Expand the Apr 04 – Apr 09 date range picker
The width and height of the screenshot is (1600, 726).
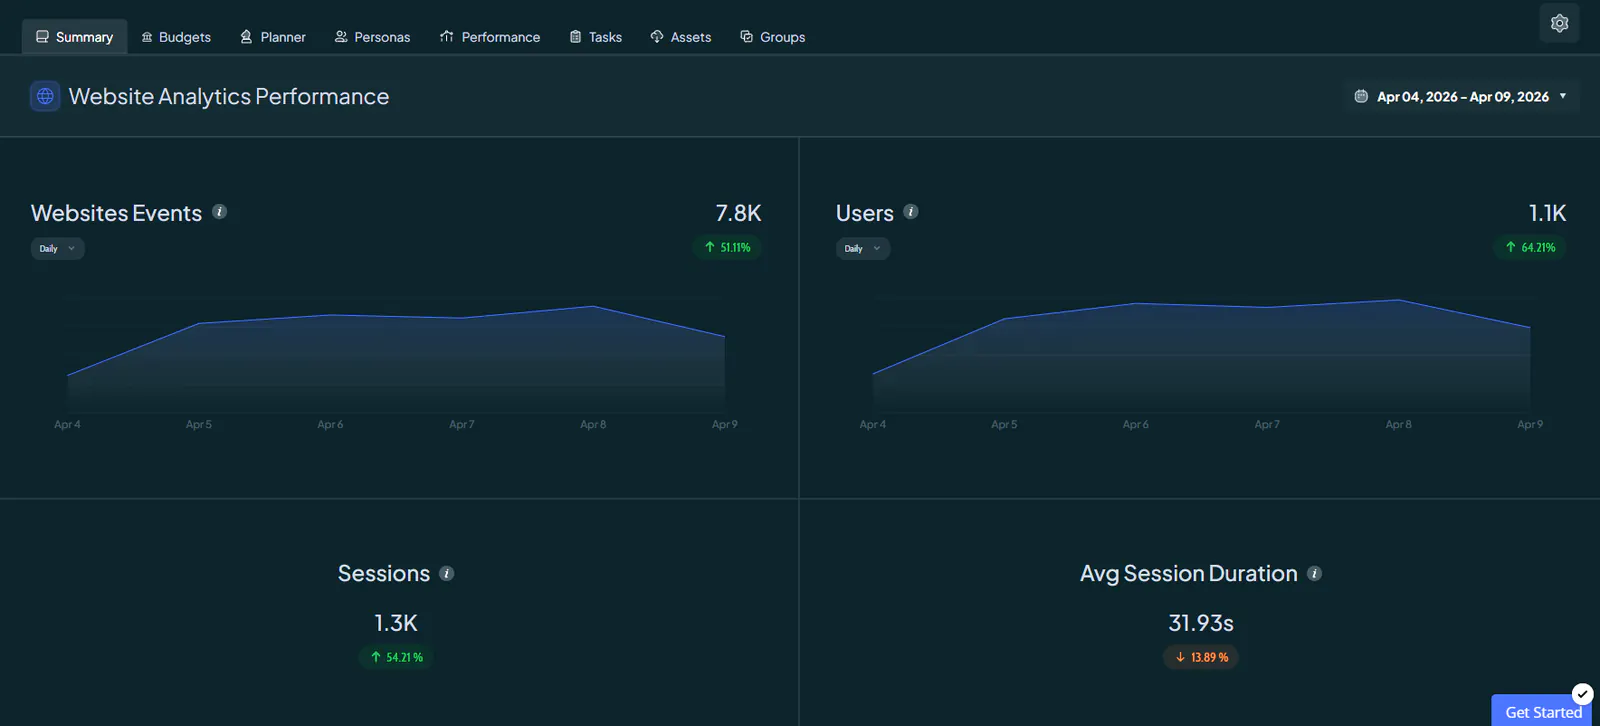click(x=1461, y=96)
